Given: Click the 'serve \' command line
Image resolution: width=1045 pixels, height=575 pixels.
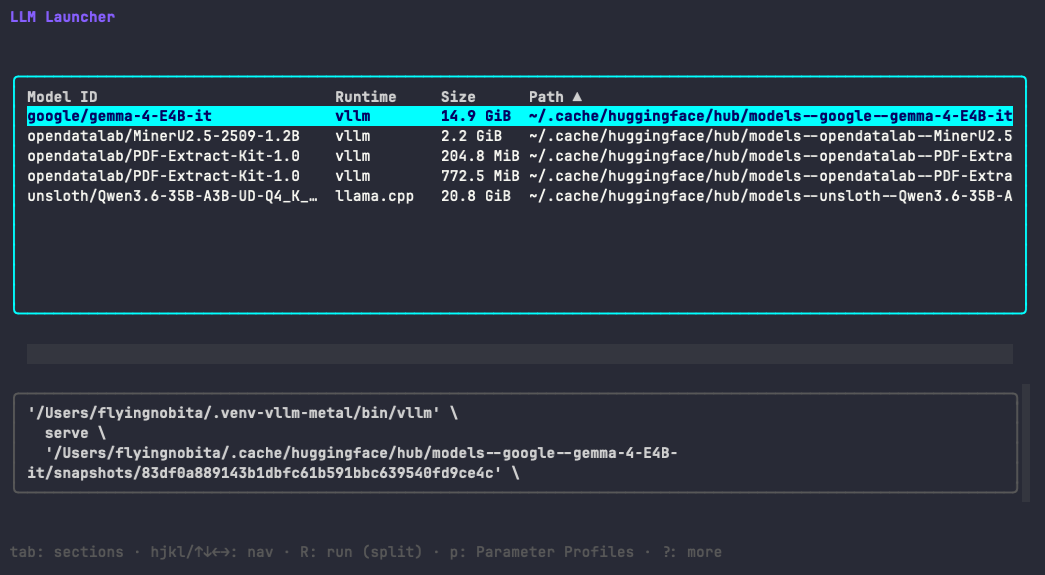Looking at the screenshot, I should click(x=75, y=433).
